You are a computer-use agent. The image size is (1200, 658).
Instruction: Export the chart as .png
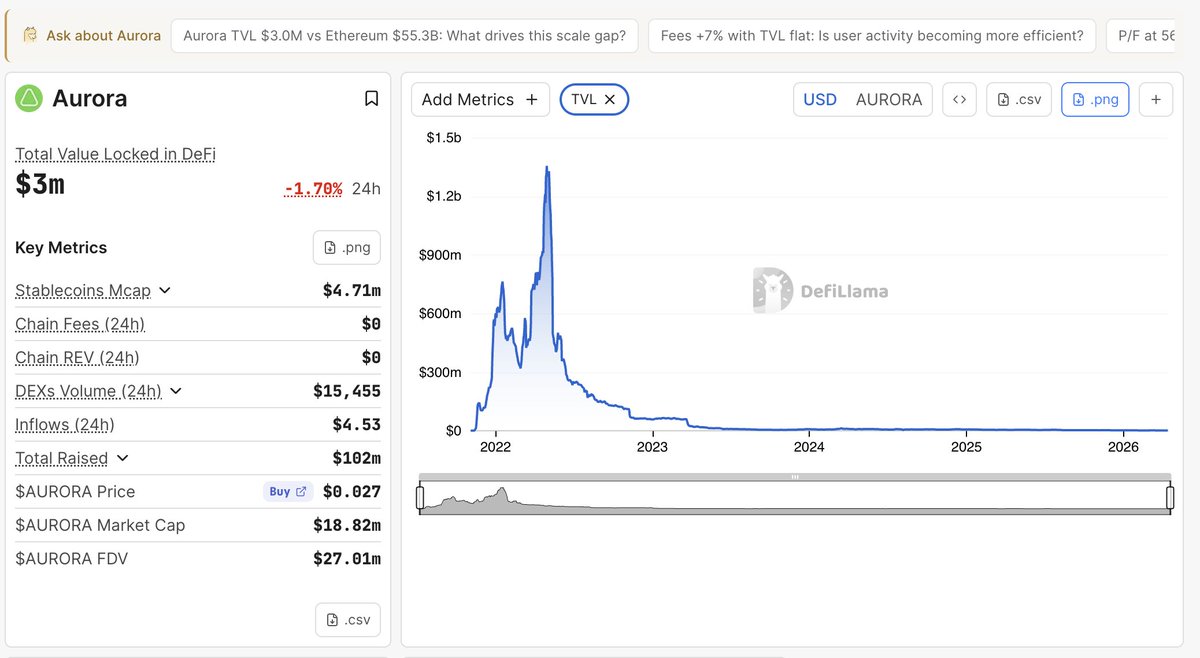pyautogui.click(x=1095, y=99)
